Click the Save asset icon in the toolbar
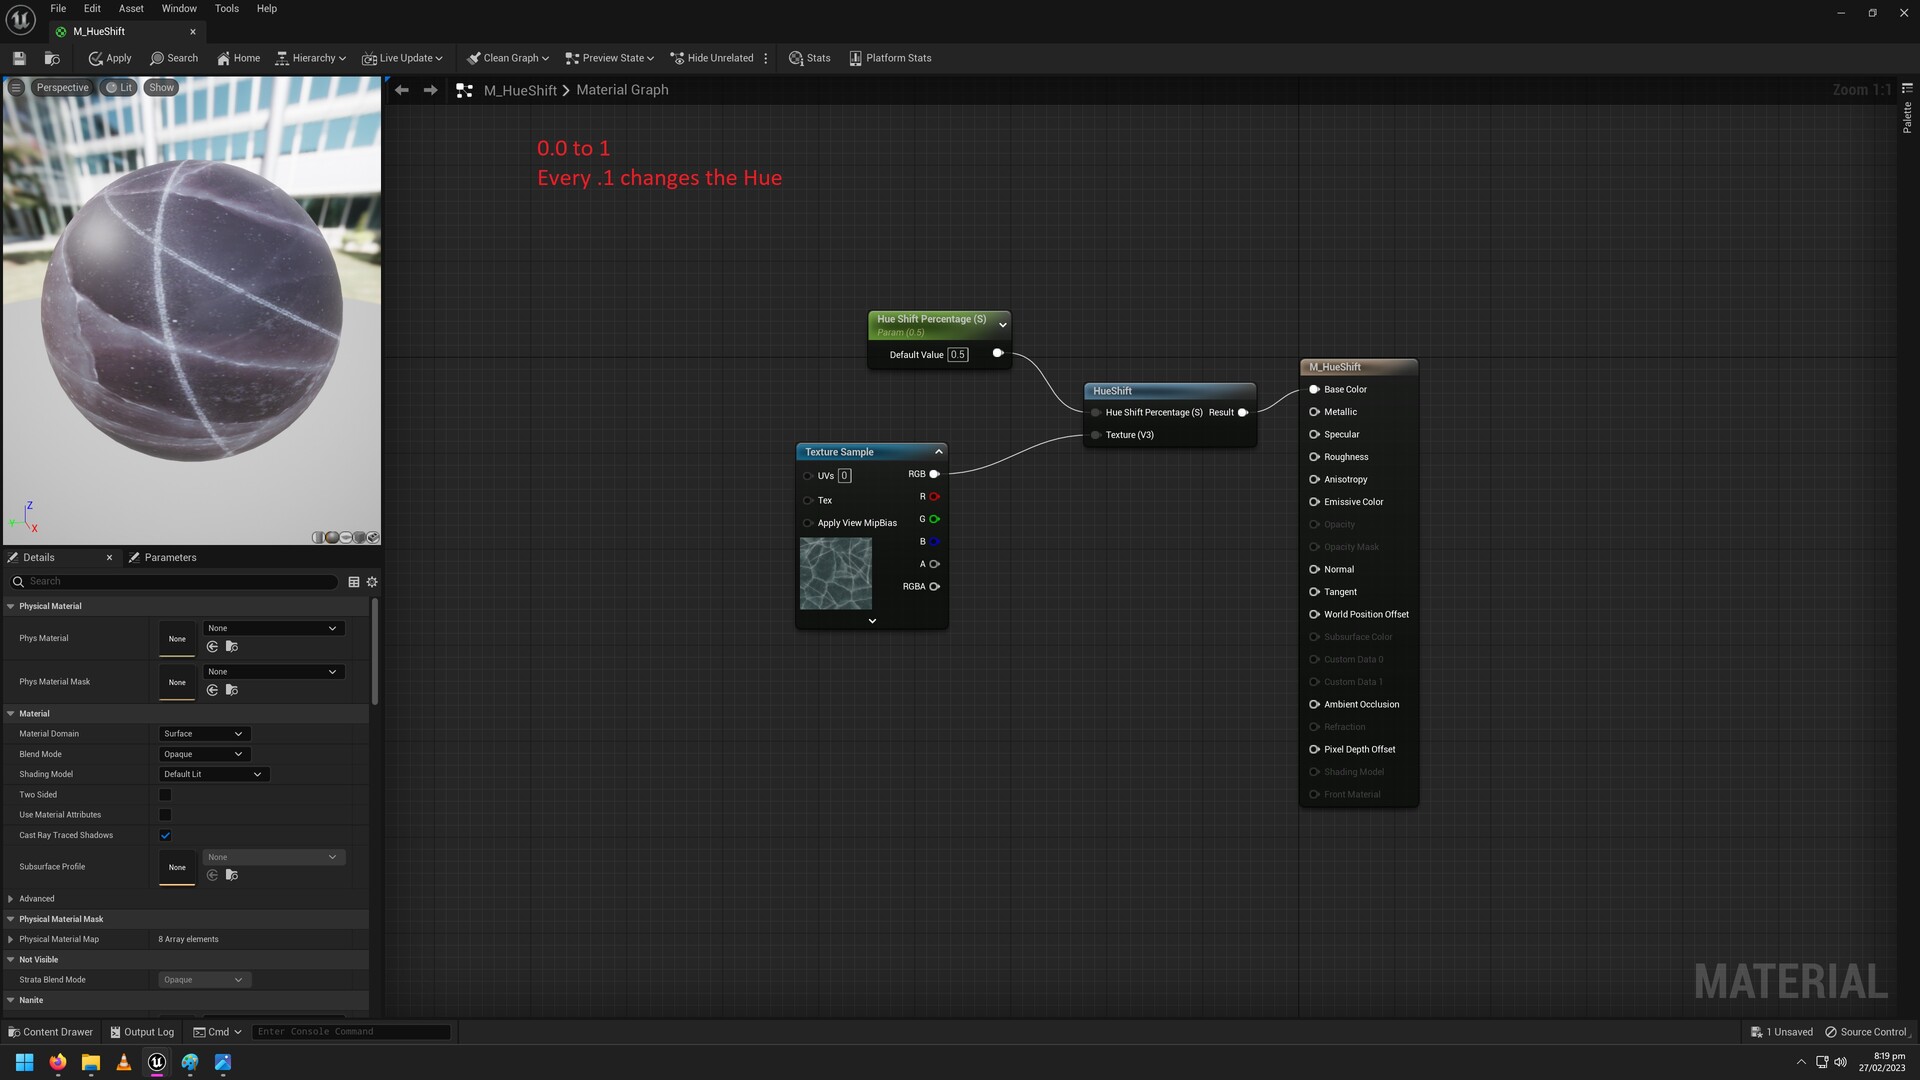The width and height of the screenshot is (1920, 1080). (x=18, y=58)
